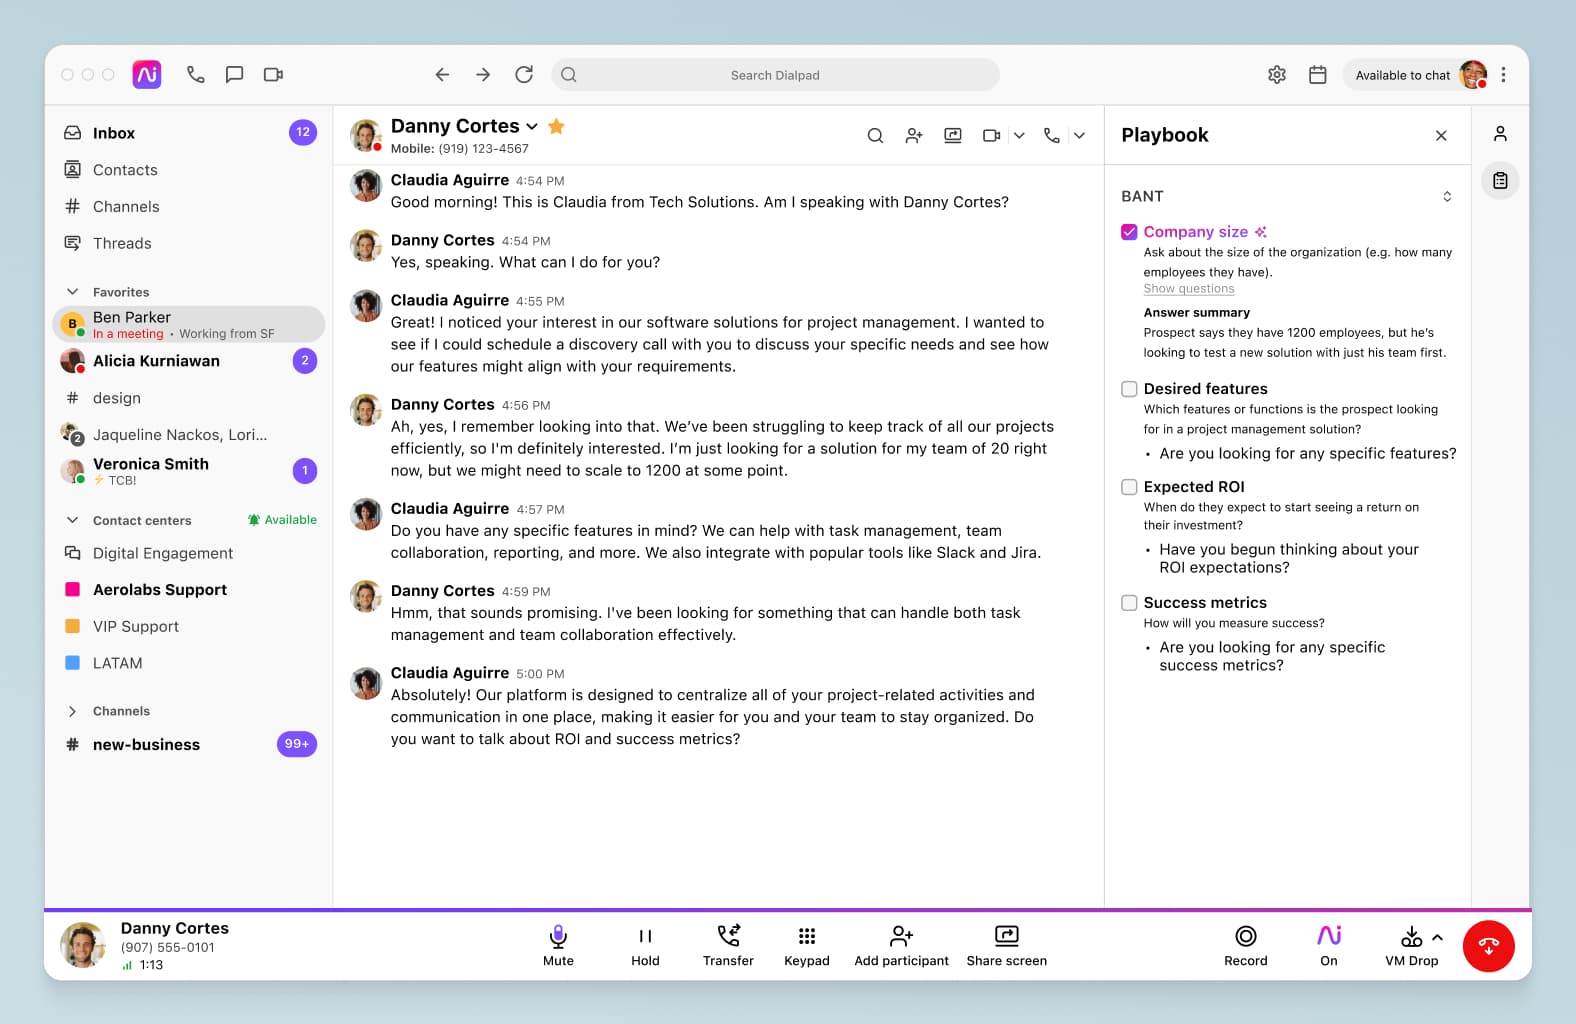Click the Search Dialpad field

774,75
